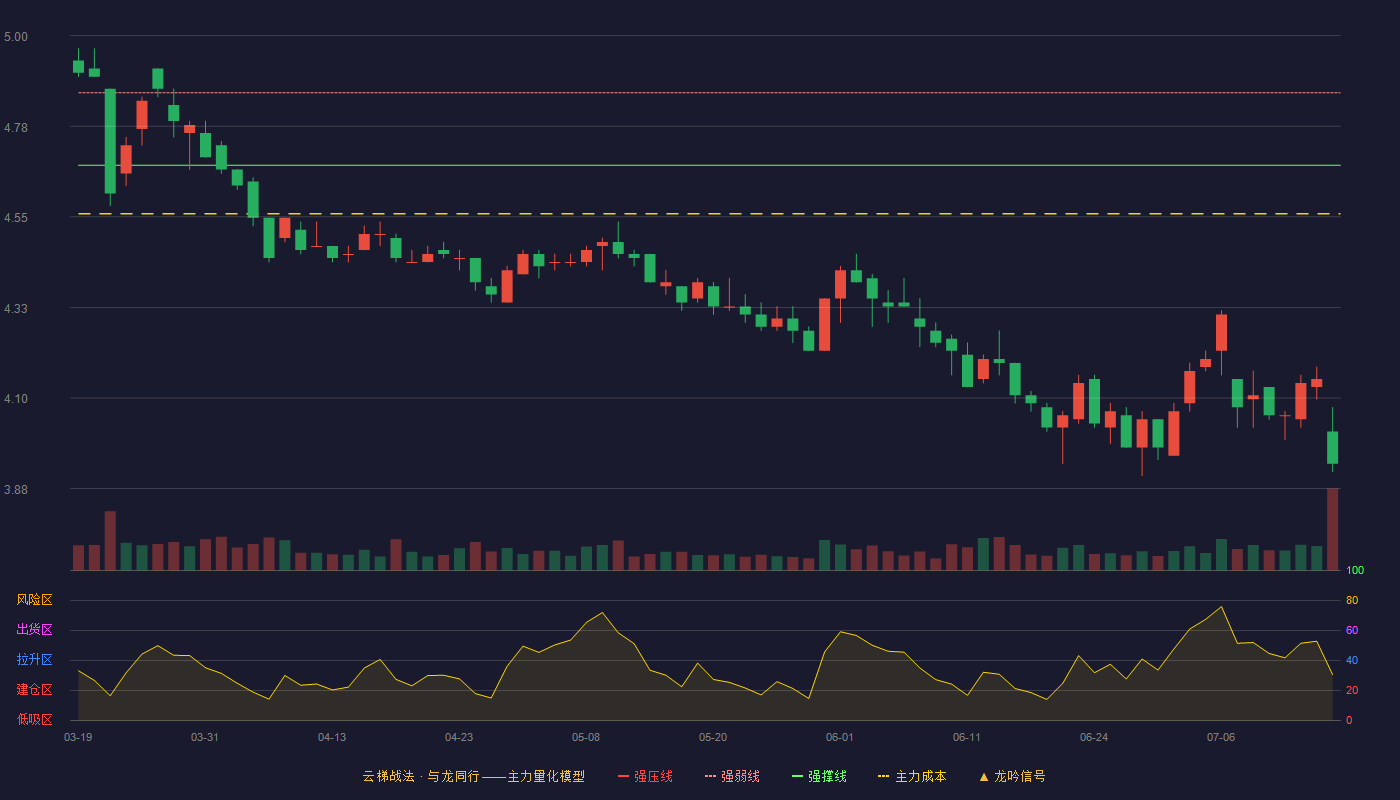
Task: Click the 出货区 zone label
Action: coord(34,630)
